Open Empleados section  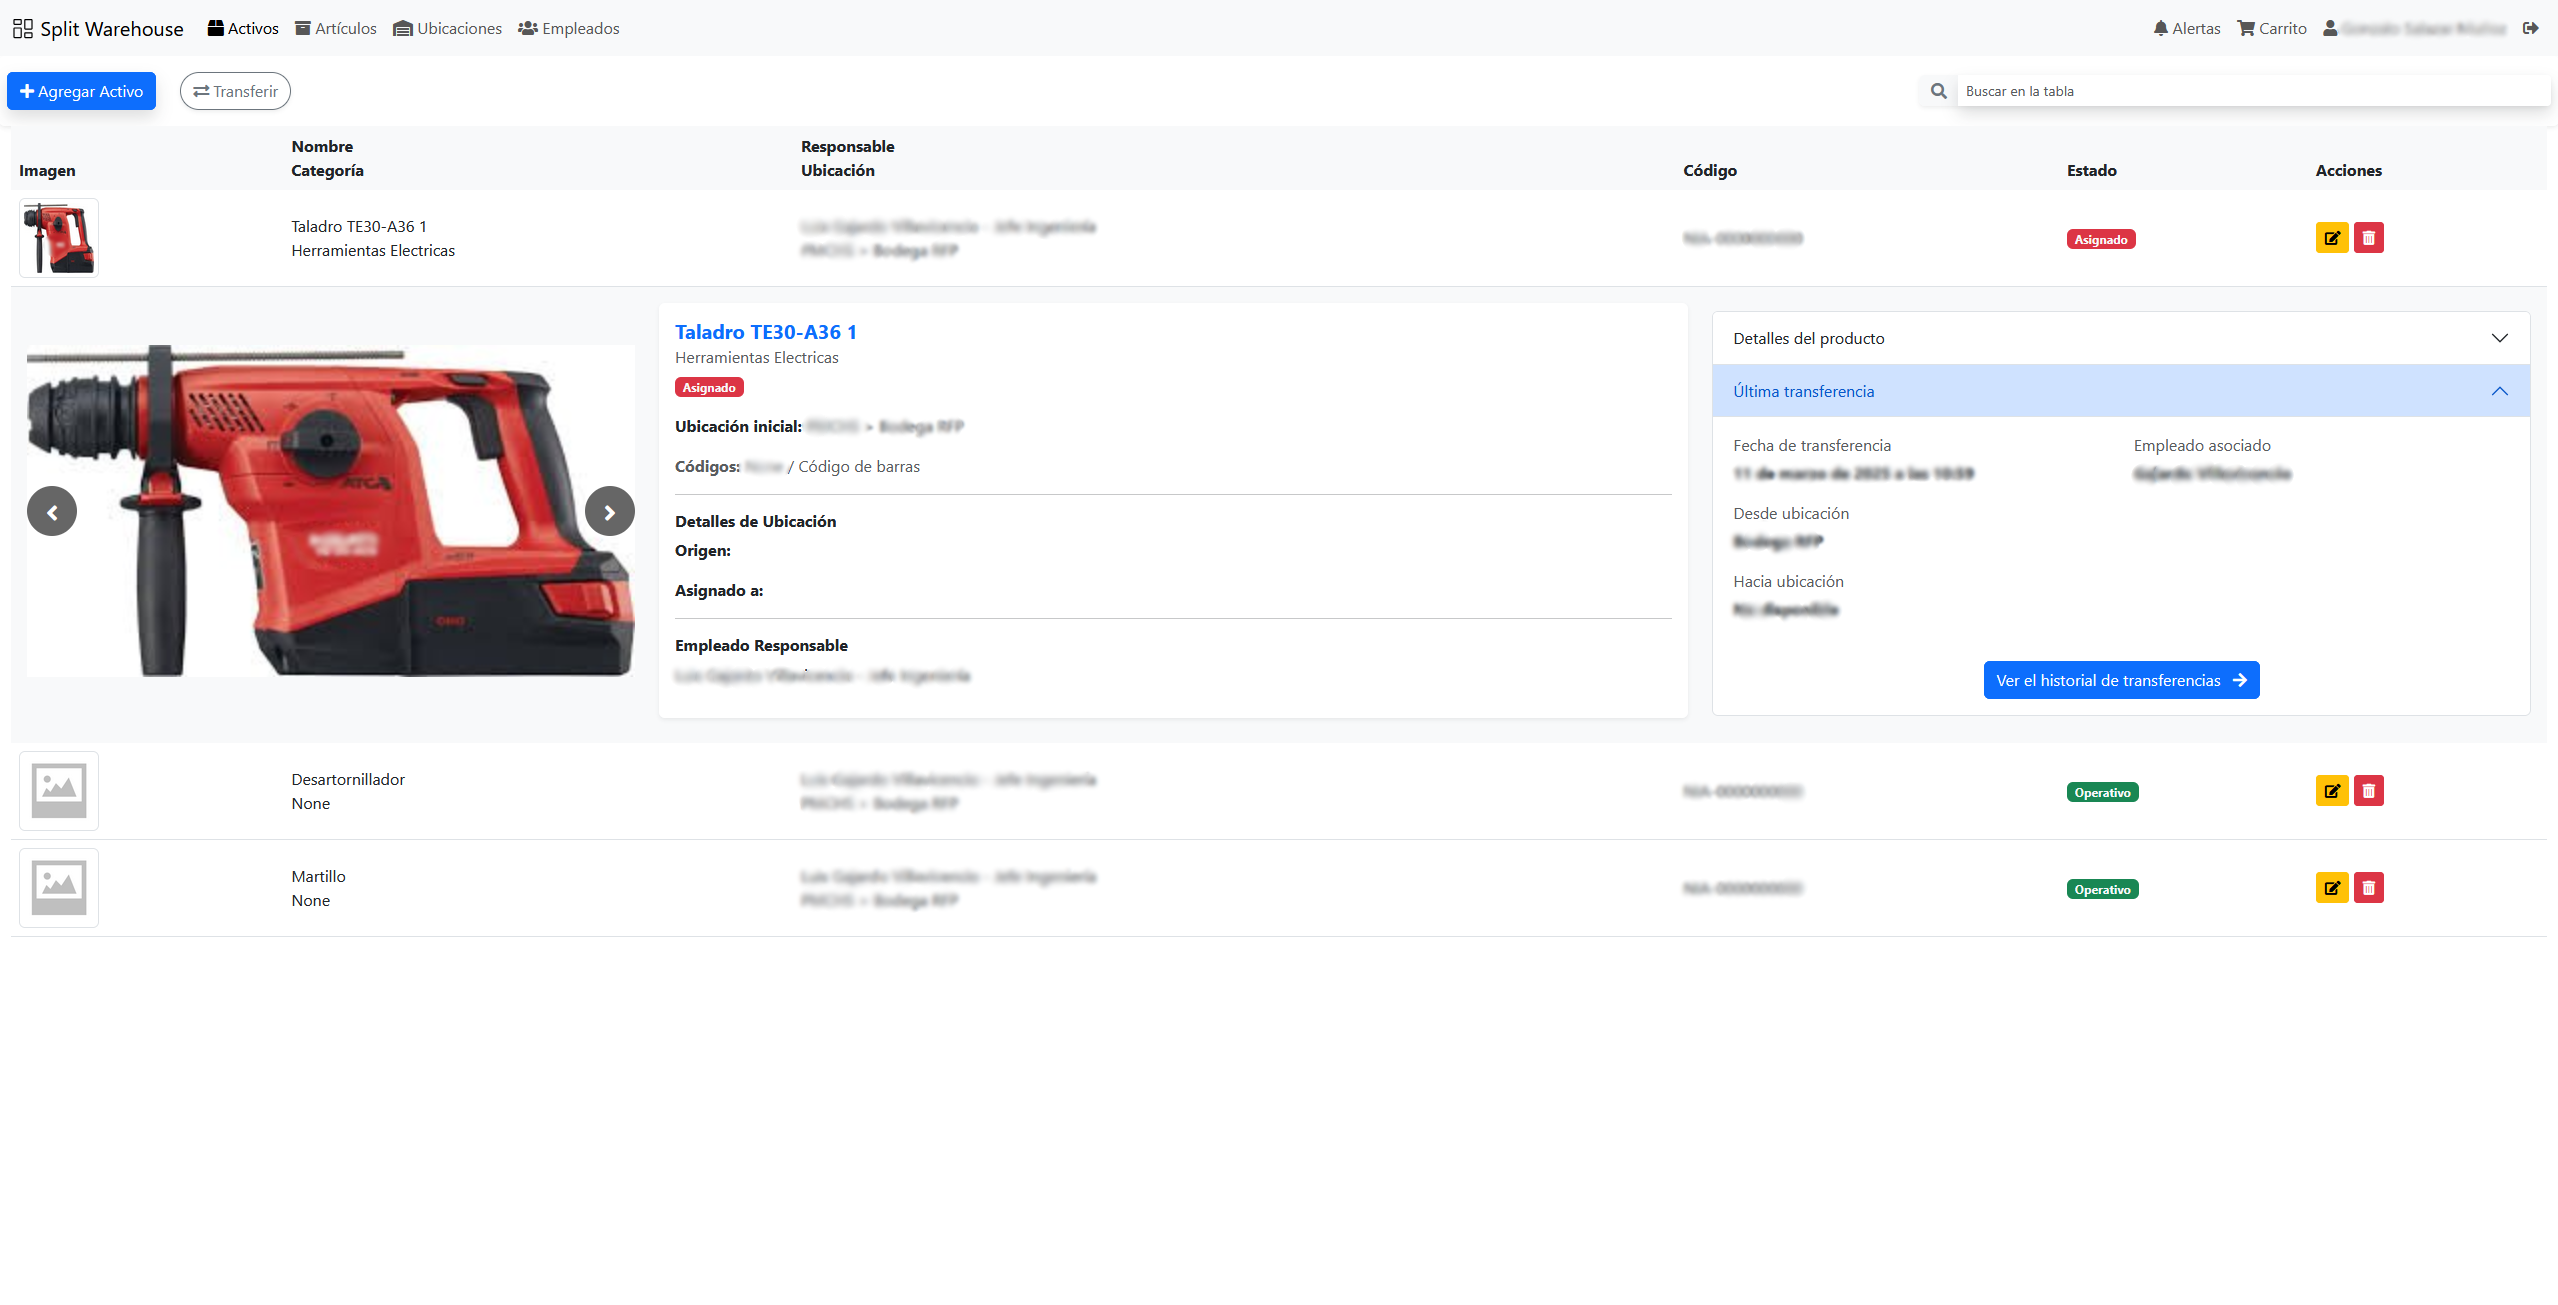(x=569, y=28)
